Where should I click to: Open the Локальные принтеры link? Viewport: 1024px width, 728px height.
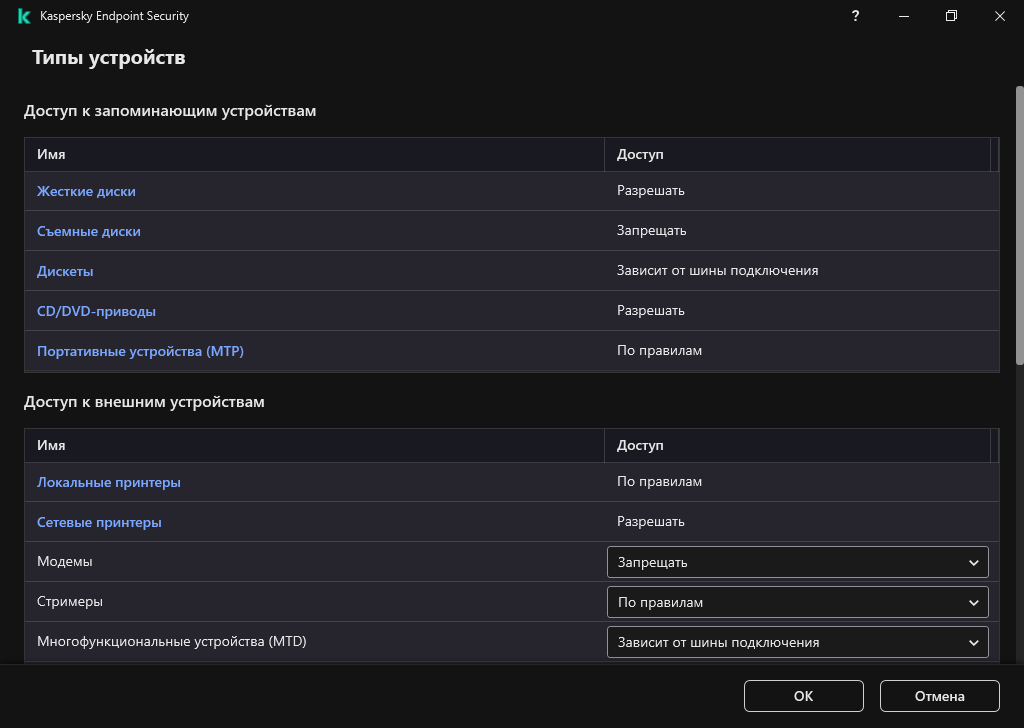click(109, 482)
